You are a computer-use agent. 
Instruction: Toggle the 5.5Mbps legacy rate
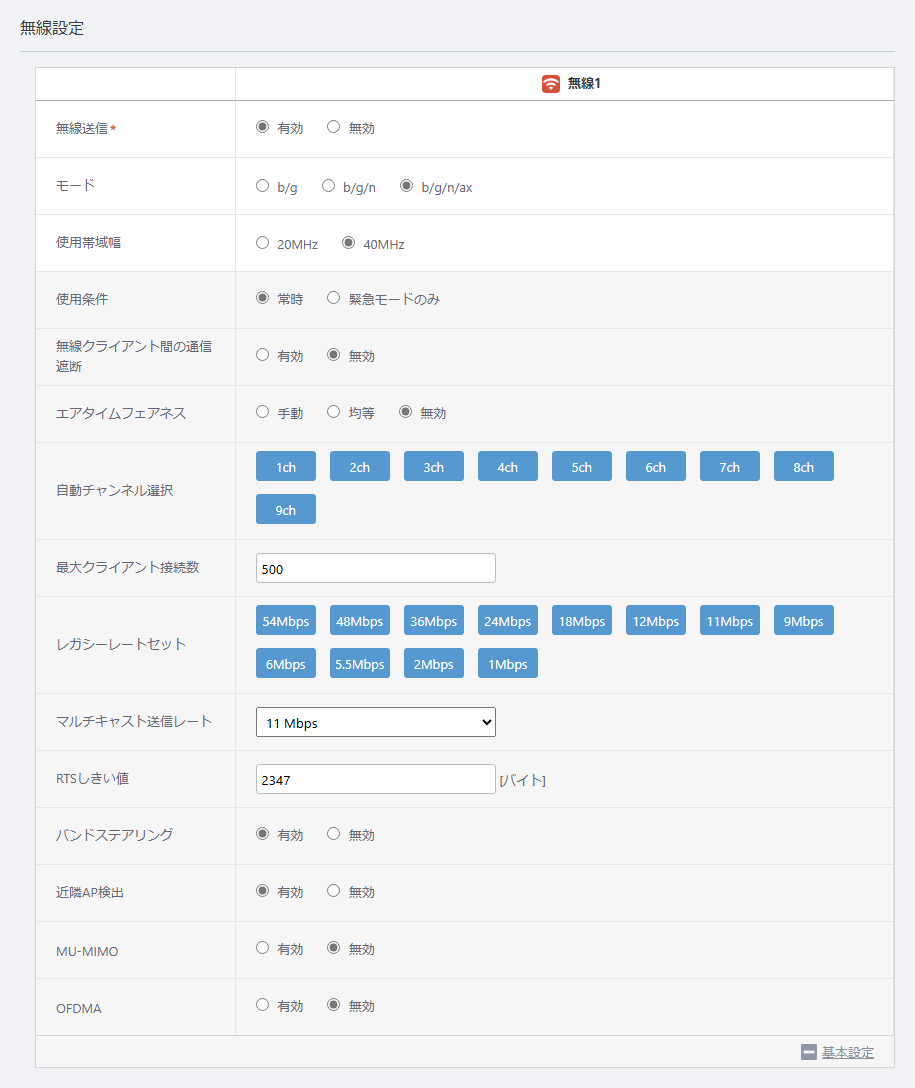coord(359,663)
